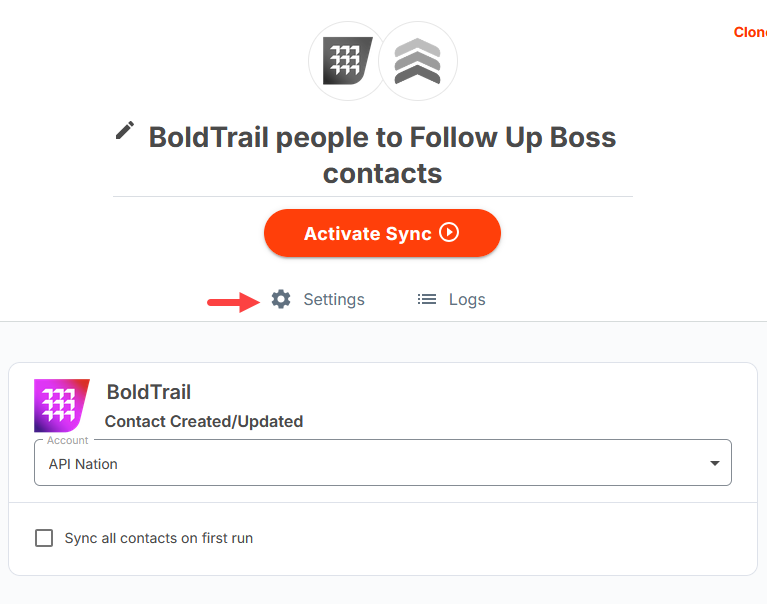Click the "Sync all contacts on first run" label

pos(158,538)
